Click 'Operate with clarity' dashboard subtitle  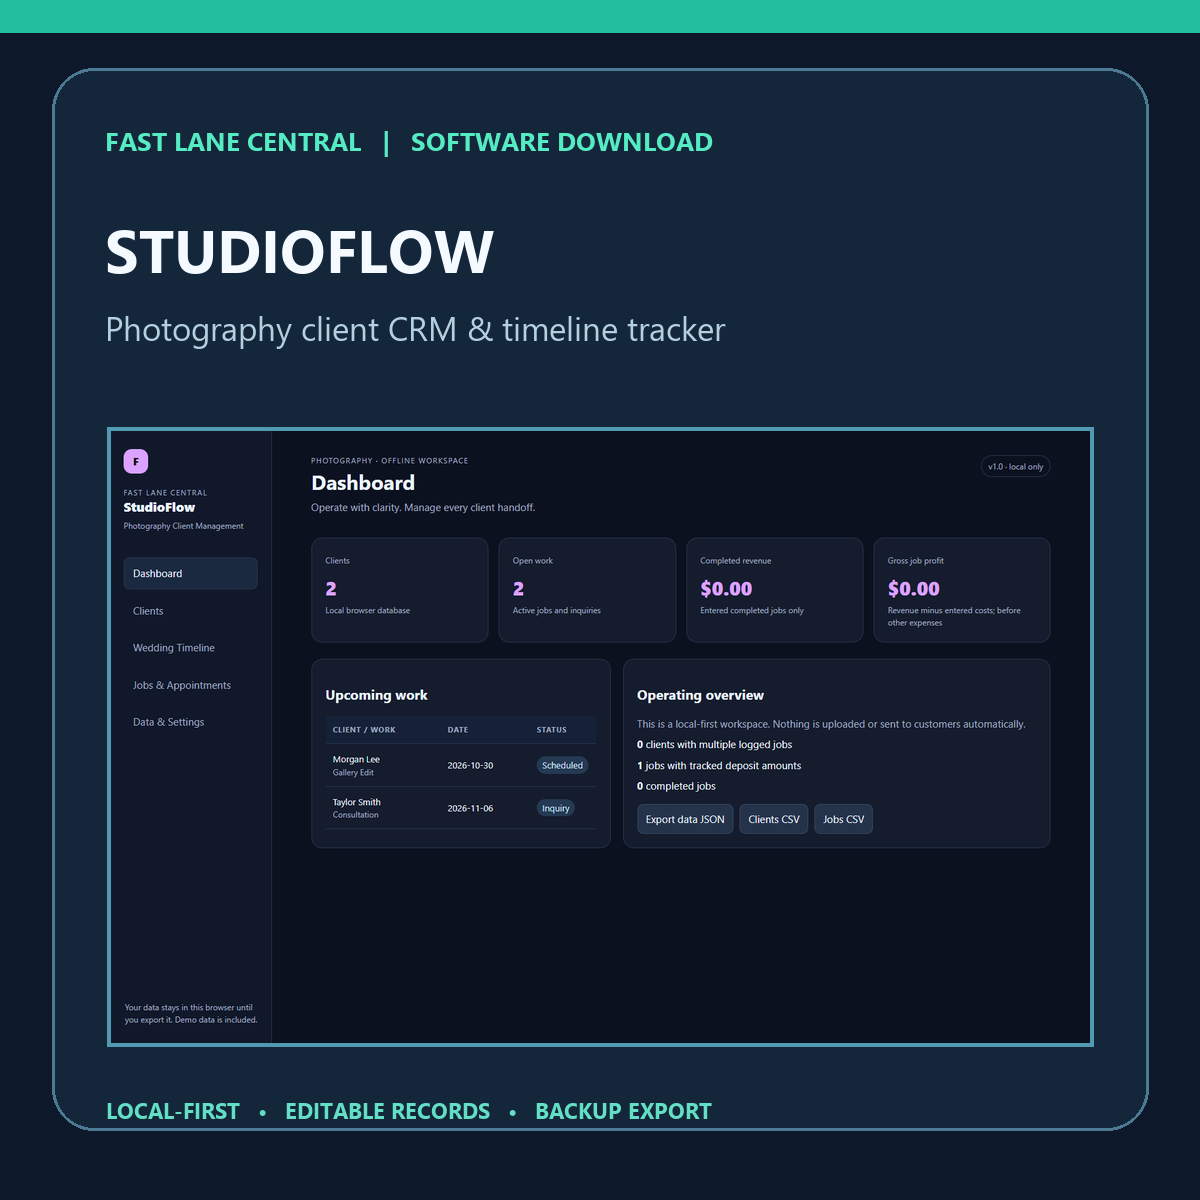[x=423, y=508]
